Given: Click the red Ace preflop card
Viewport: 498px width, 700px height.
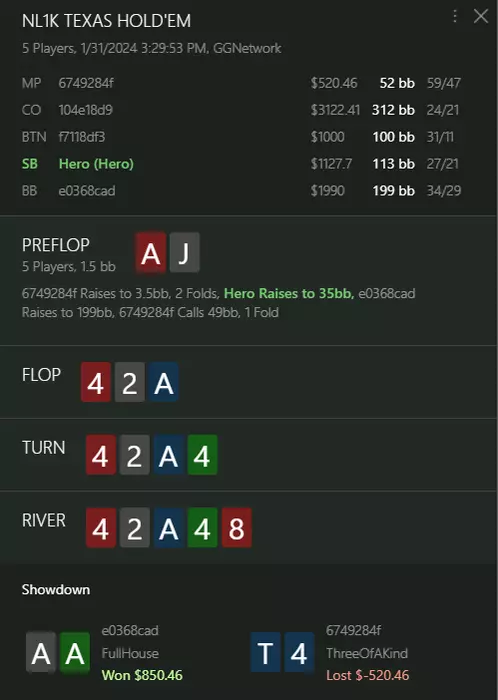Looking at the screenshot, I should [151, 253].
